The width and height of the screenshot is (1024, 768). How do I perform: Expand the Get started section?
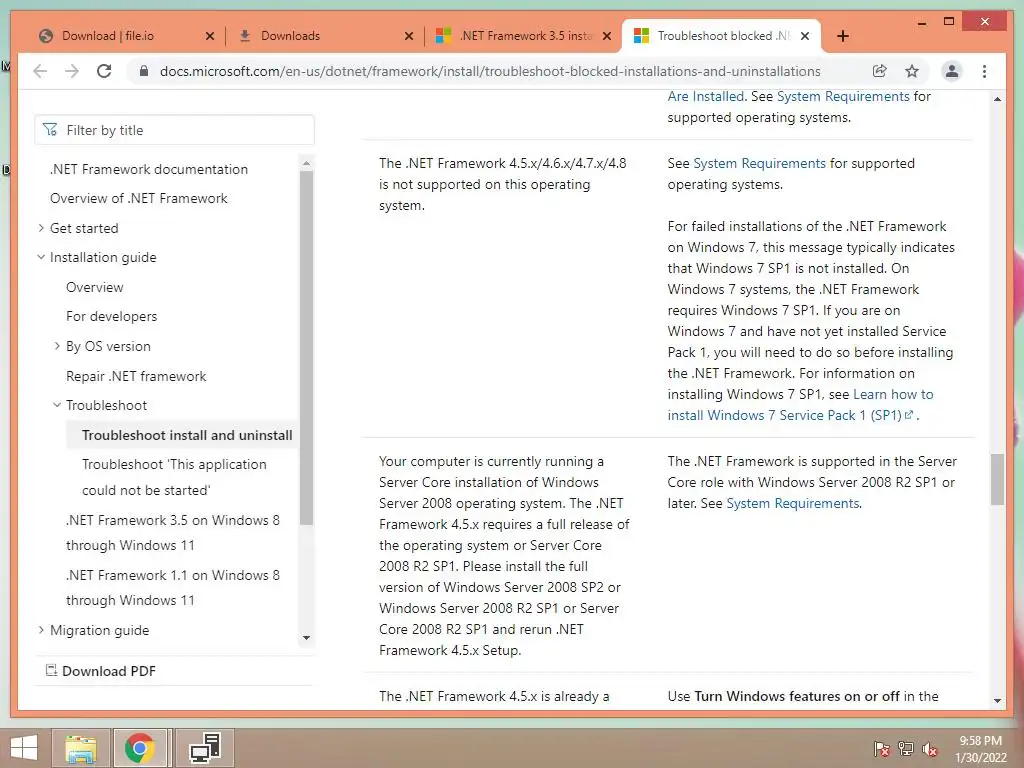coord(42,228)
